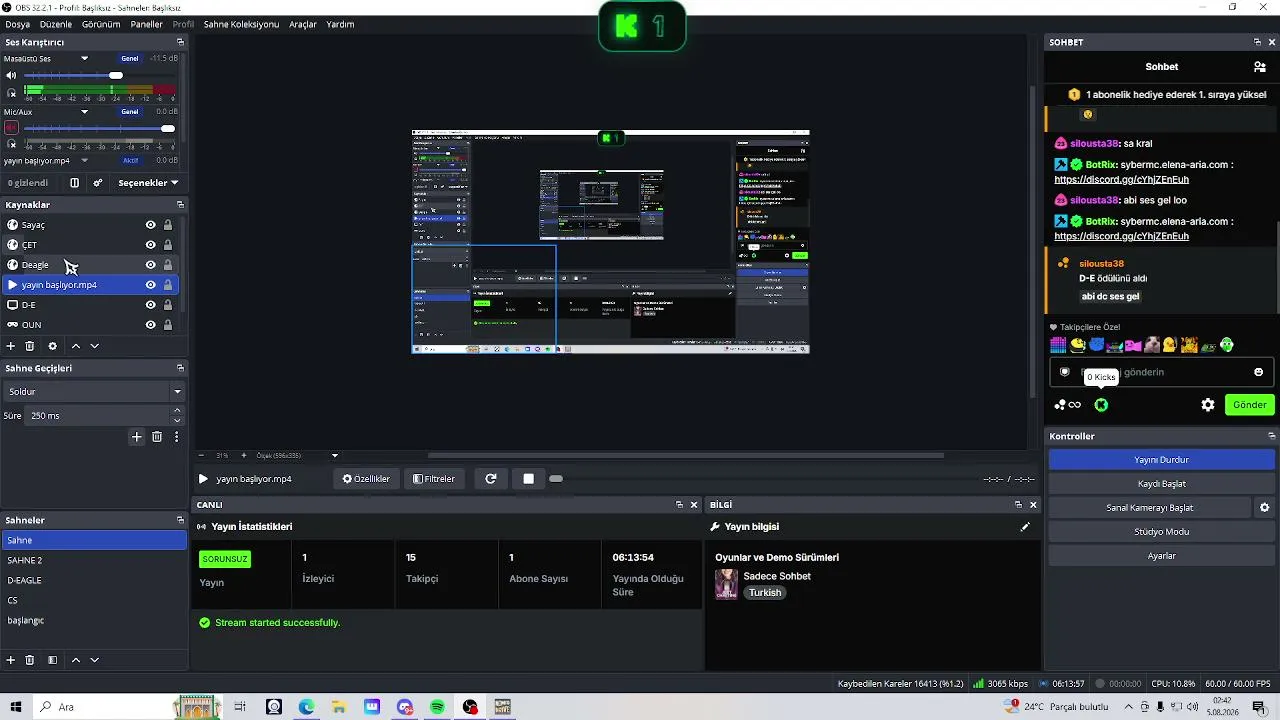Image resolution: width=1280 pixels, height=720 pixels.
Task: Open virtual camera settings gear
Action: click(x=1265, y=508)
